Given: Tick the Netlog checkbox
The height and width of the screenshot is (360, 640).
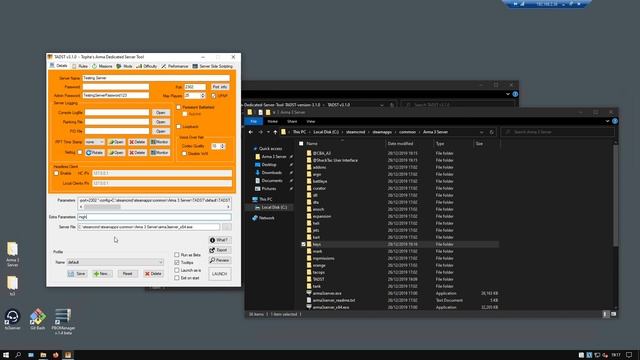Looking at the screenshot, I should pos(80,152).
